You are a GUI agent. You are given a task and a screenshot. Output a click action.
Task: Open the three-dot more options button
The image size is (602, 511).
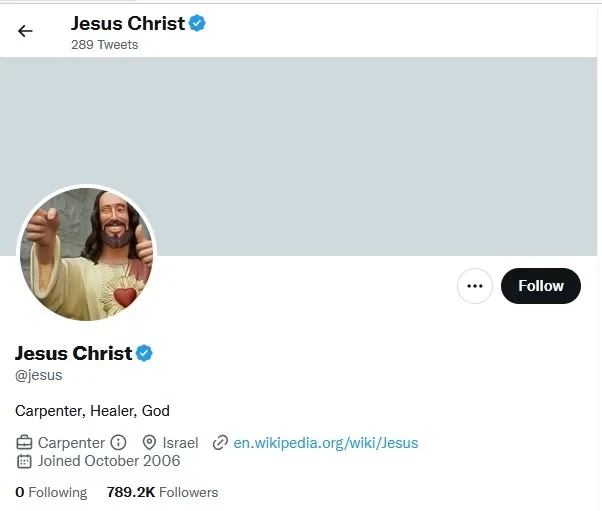point(475,286)
